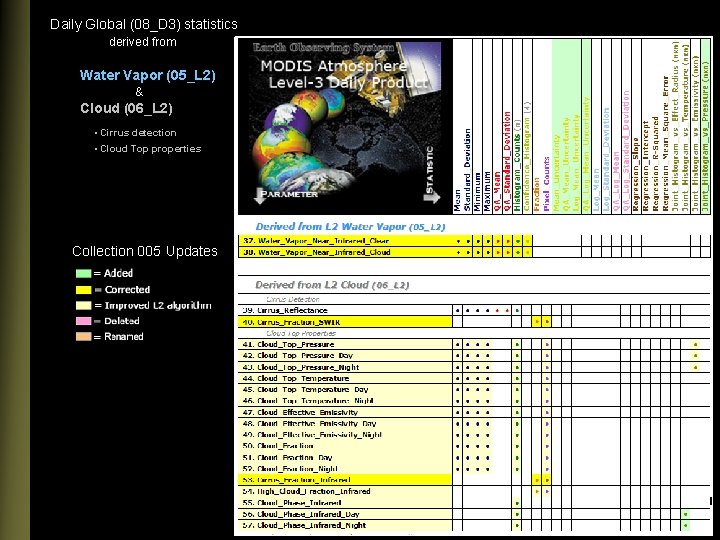This screenshot has height=540, width=720.
Task: Select row 44 Cloud_Top_Temperature
Action: click(x=474, y=378)
